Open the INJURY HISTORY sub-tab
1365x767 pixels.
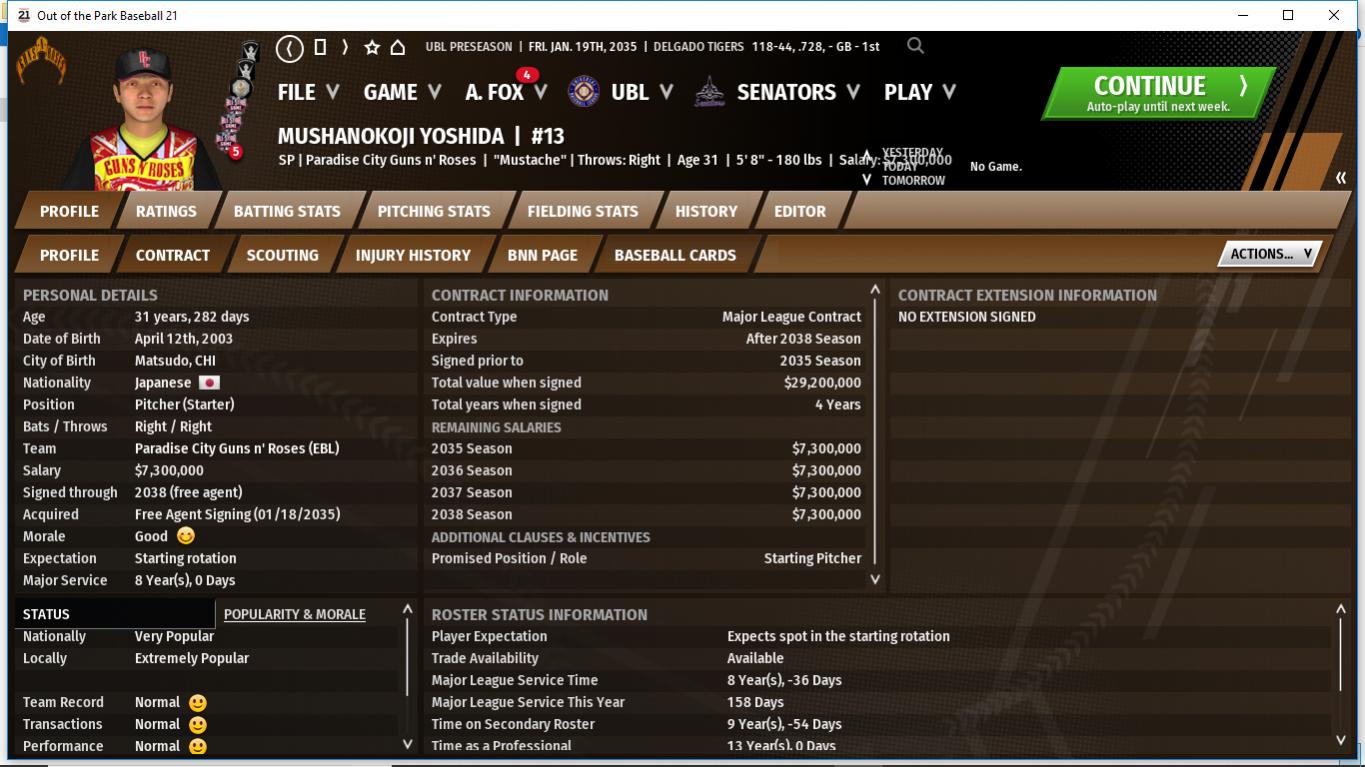[x=413, y=255]
